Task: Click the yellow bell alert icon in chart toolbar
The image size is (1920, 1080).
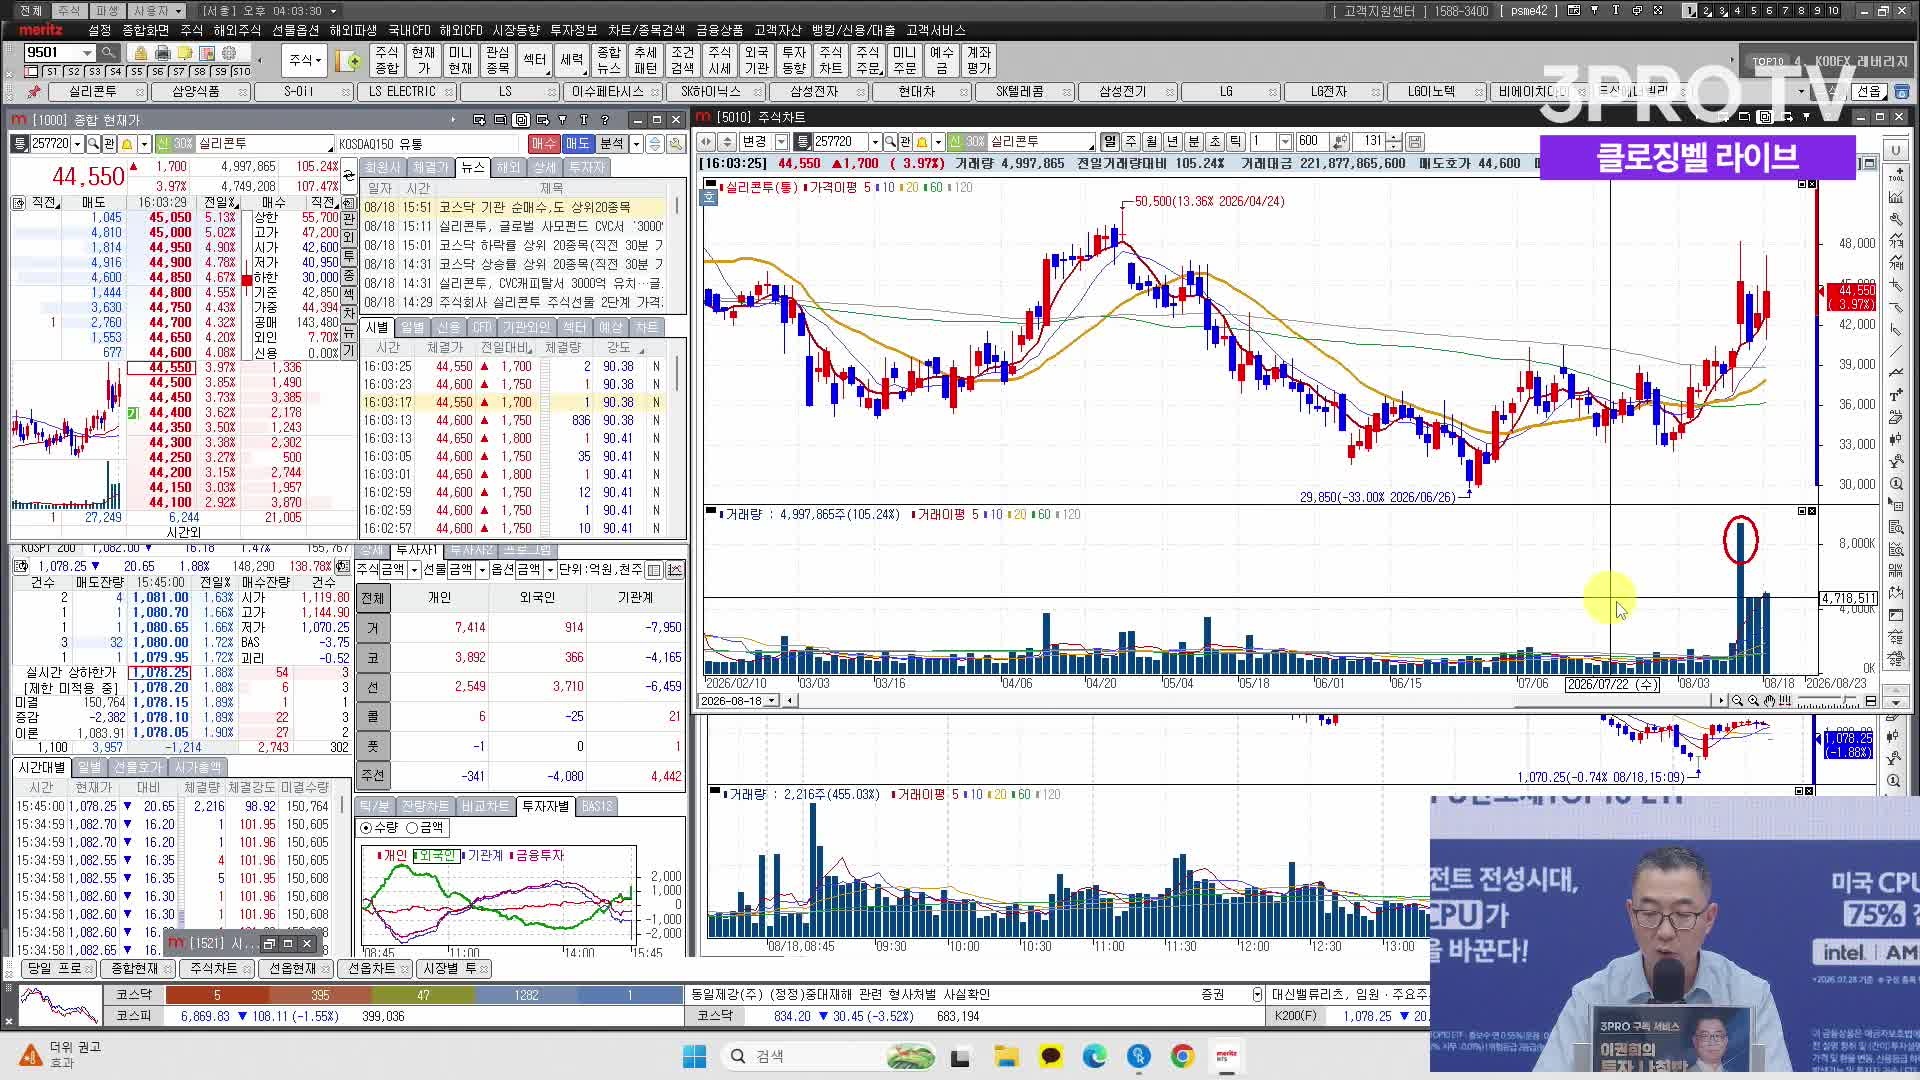Action: [922, 142]
